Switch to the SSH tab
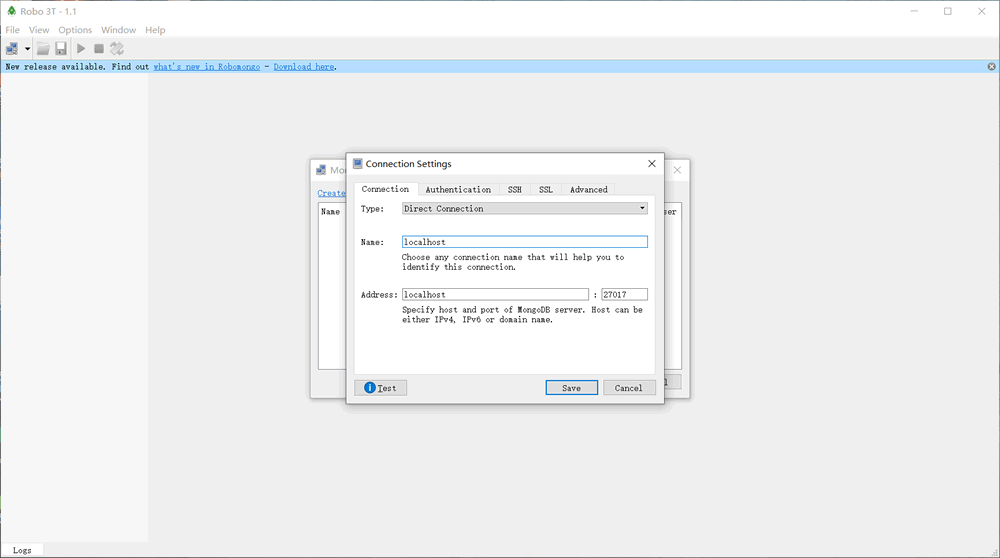This screenshot has width=1000, height=558. [x=515, y=189]
